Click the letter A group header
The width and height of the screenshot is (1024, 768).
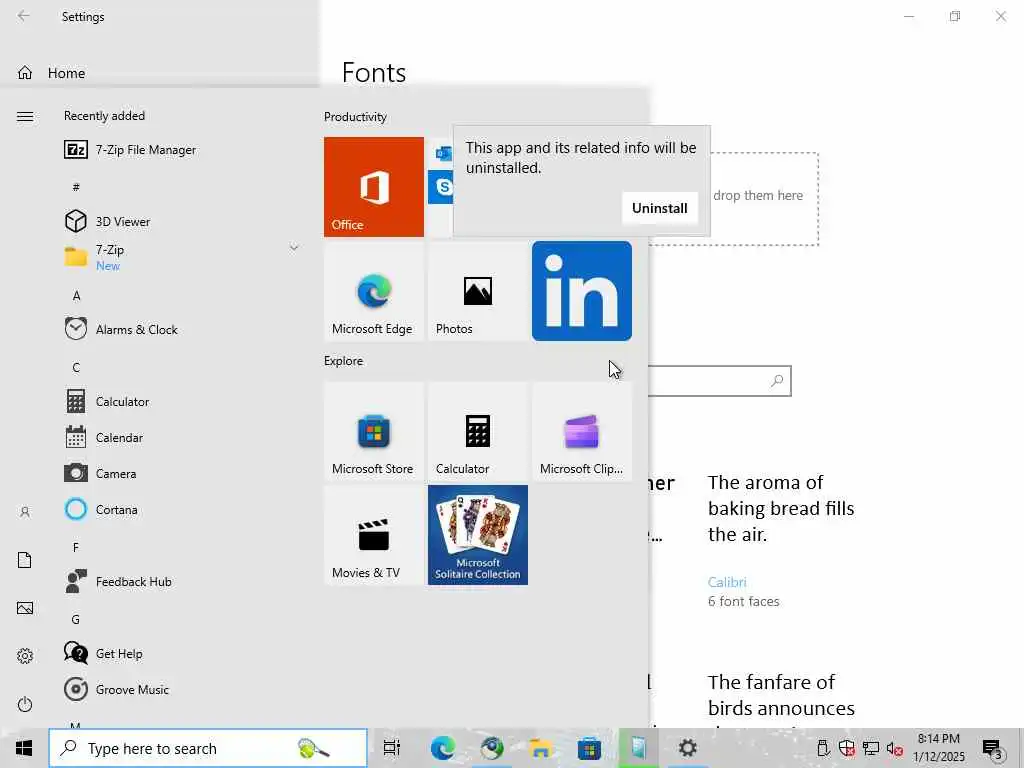point(76,296)
